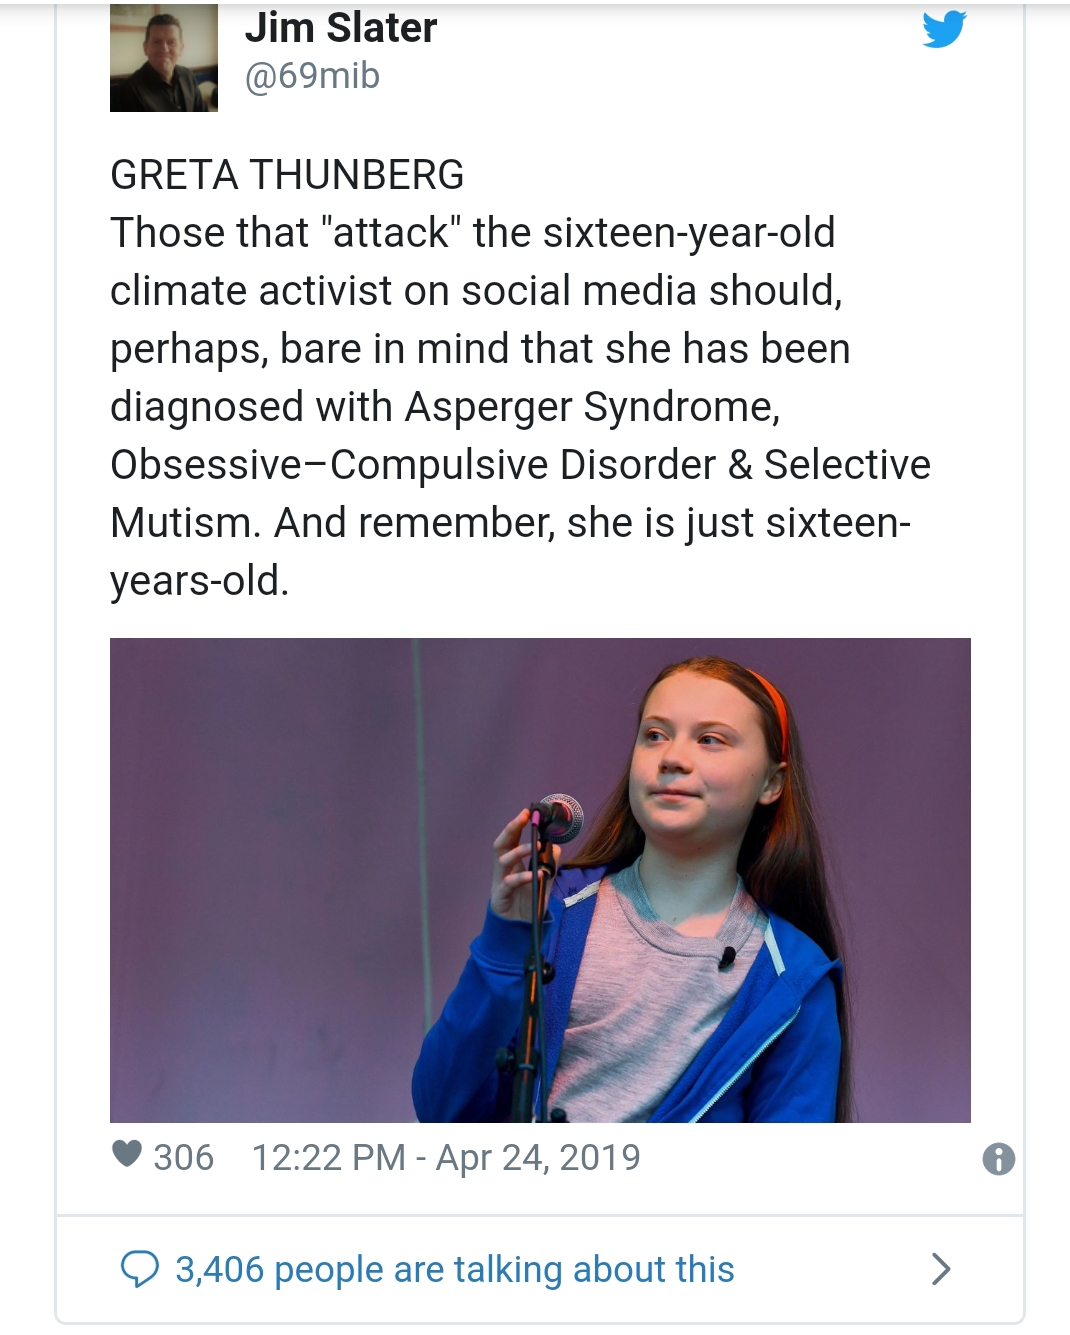Click the speech bubble conversation icon
This screenshot has height=1335, width=1070.
coord(139,1269)
